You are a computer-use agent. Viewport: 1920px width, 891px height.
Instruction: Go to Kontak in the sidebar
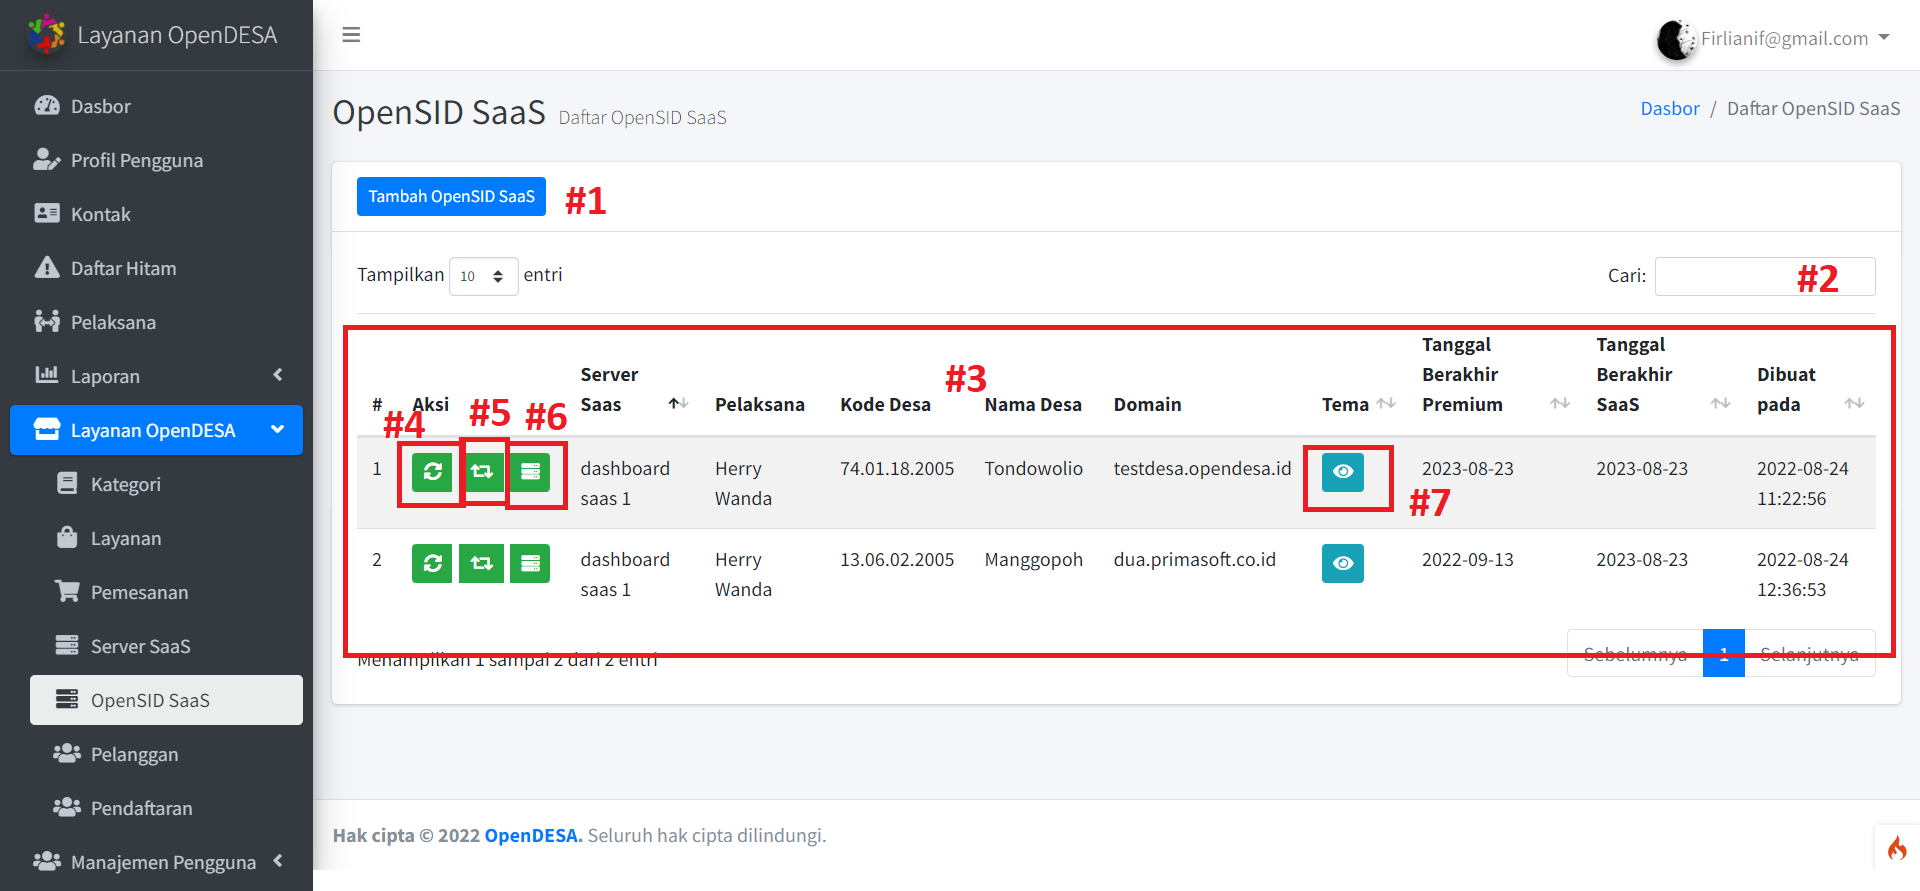point(156,214)
